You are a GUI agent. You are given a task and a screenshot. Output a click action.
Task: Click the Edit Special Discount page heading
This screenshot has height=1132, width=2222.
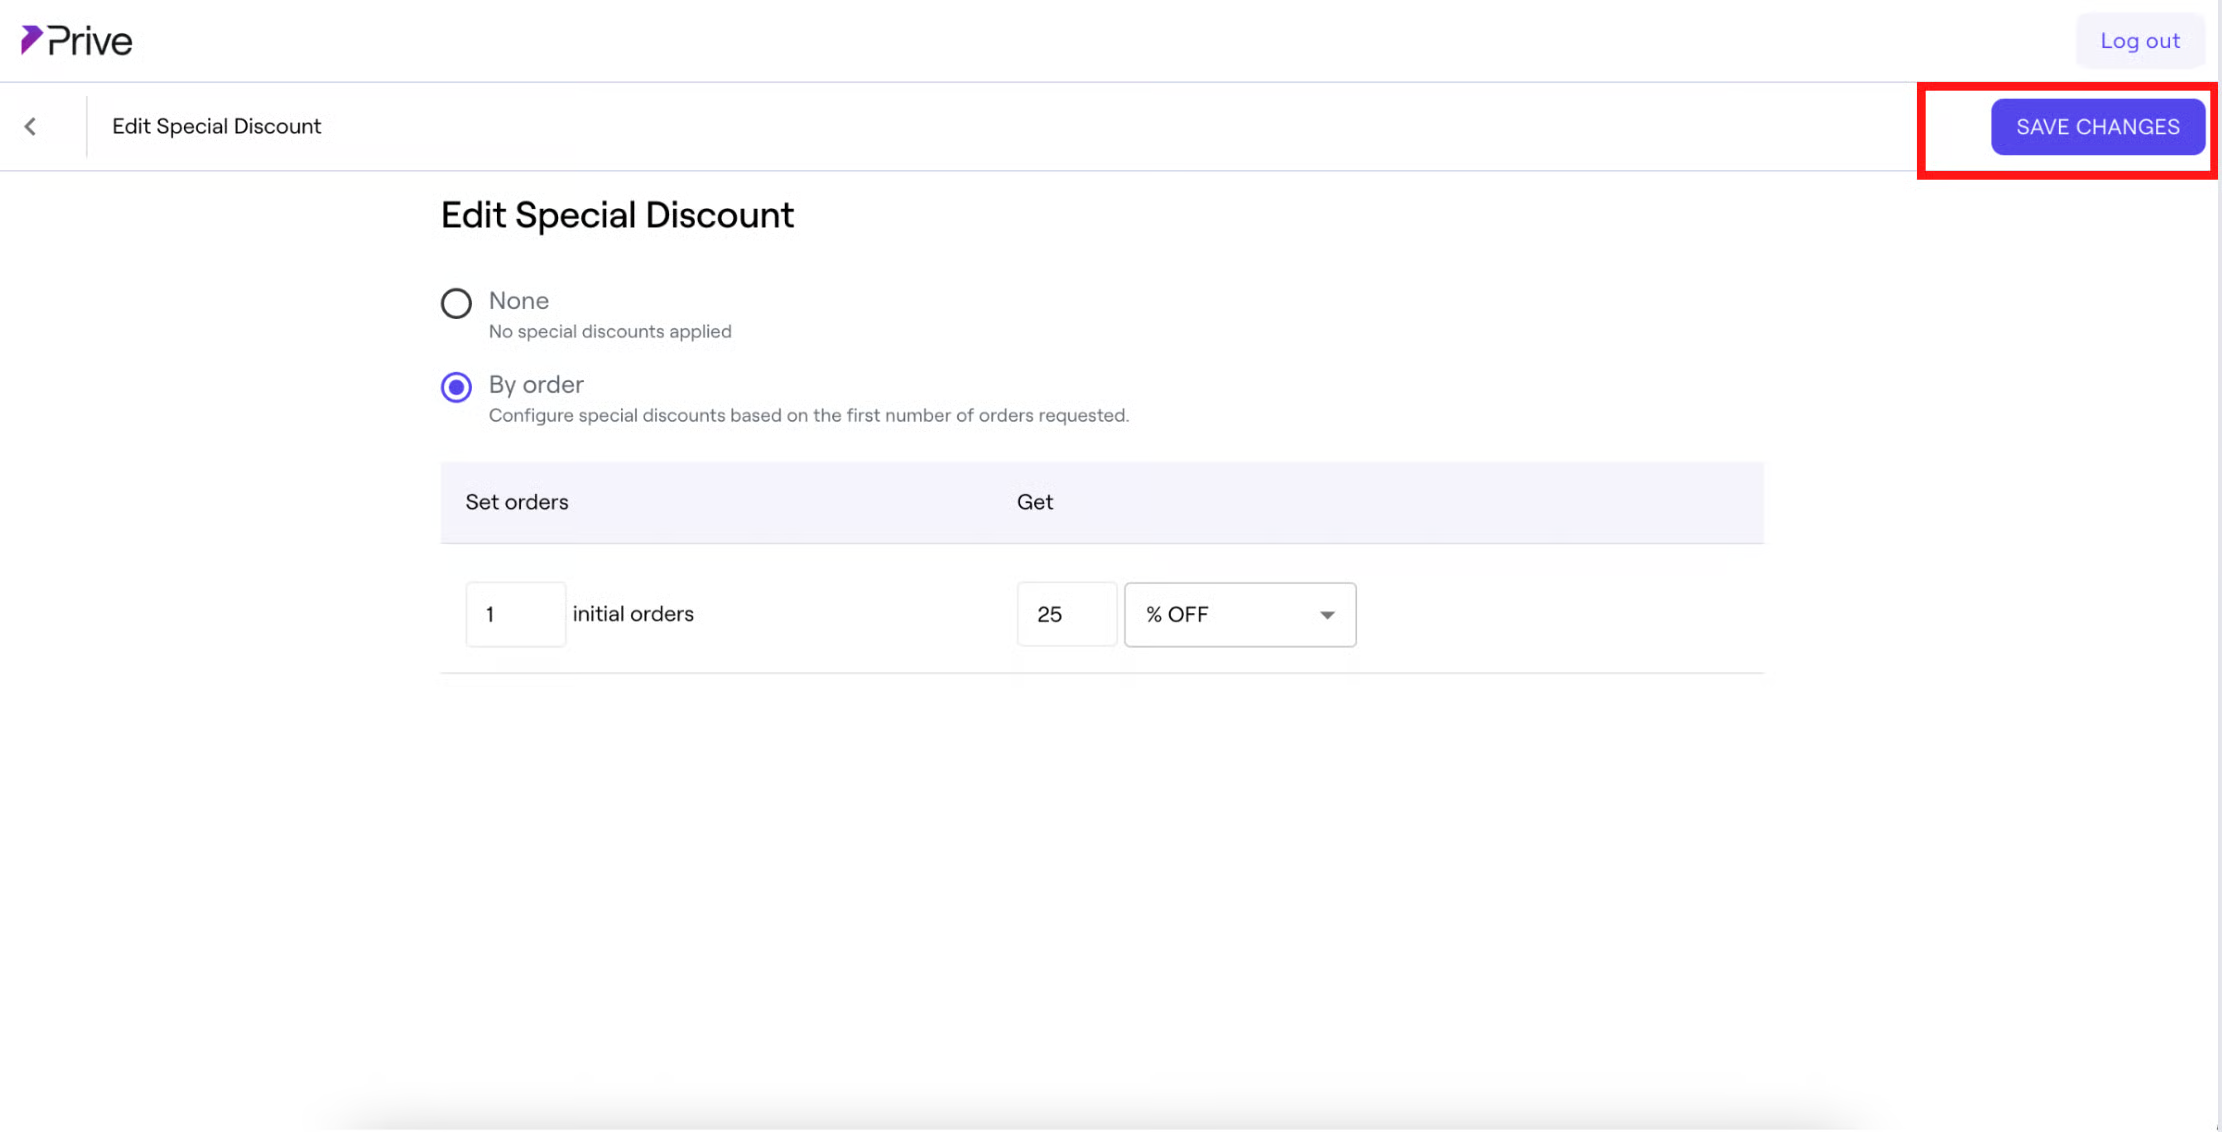[x=617, y=215]
